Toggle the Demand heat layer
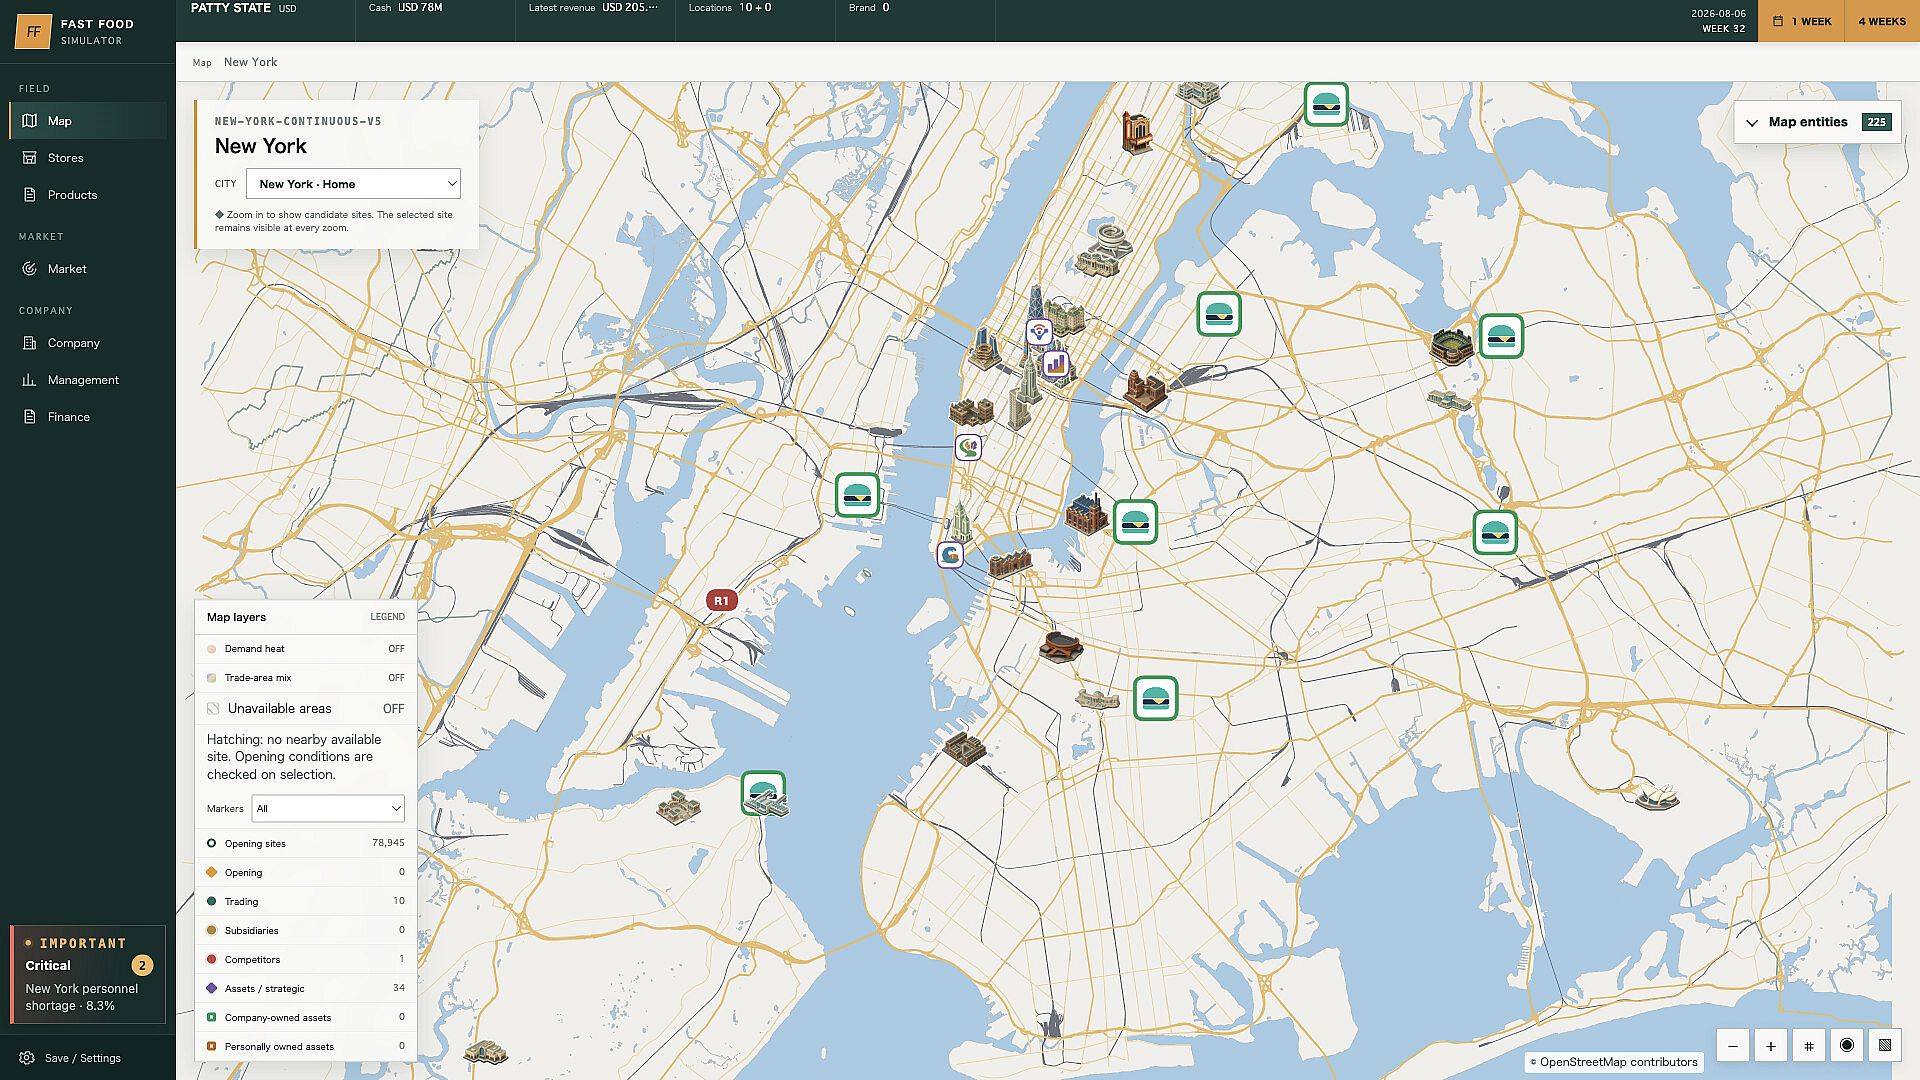The image size is (1920, 1080). (306, 649)
